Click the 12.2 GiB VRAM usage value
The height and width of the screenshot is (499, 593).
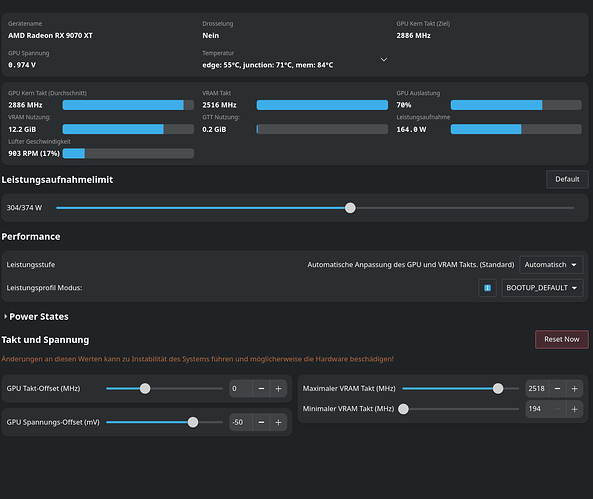click(22, 129)
